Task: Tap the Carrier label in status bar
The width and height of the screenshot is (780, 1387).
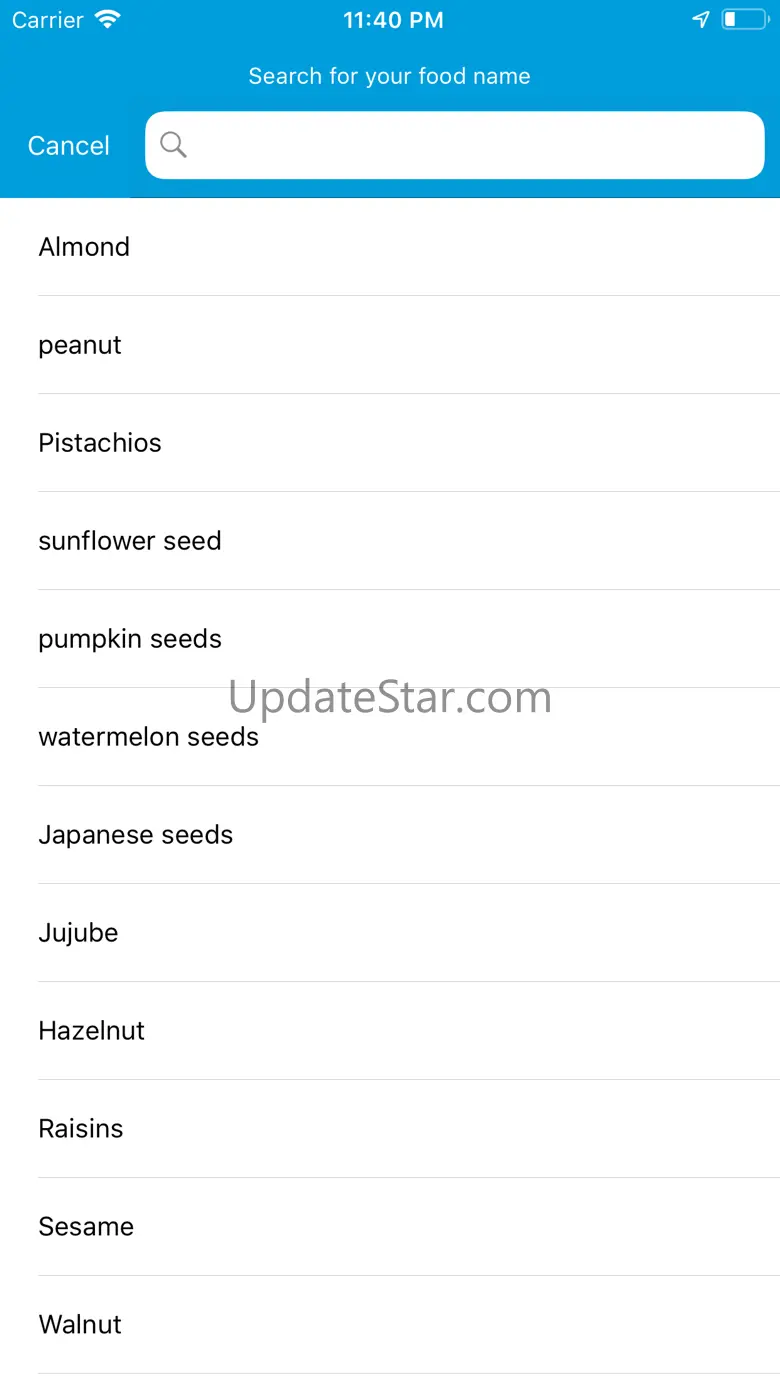Action: point(48,20)
